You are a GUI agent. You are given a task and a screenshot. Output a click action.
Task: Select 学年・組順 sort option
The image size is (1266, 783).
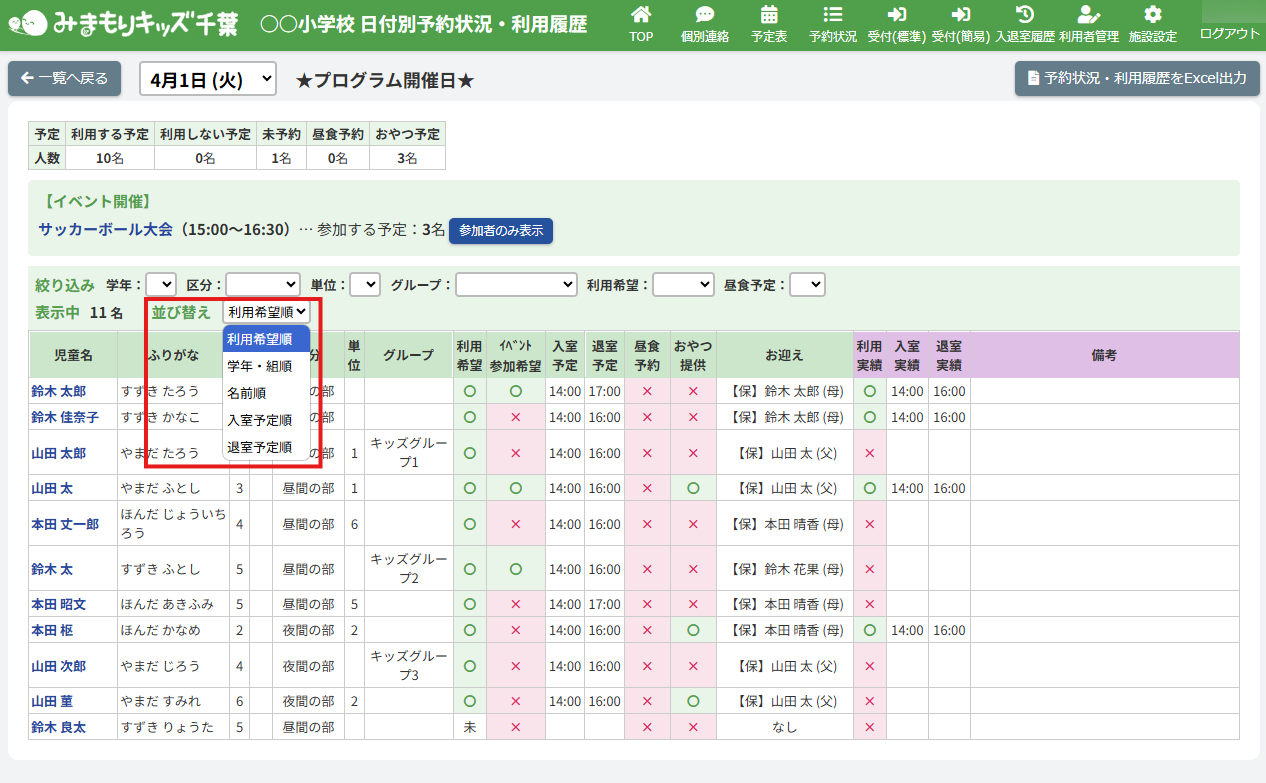[260, 366]
